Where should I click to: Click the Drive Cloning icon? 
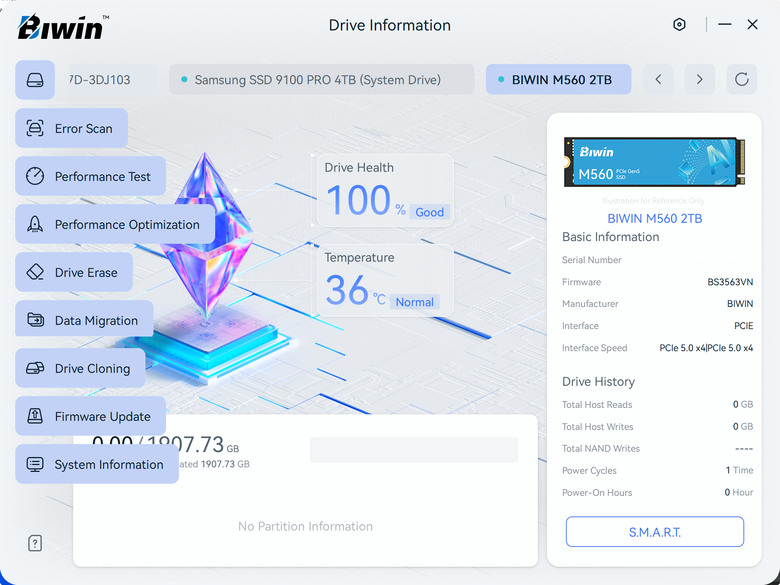point(35,368)
